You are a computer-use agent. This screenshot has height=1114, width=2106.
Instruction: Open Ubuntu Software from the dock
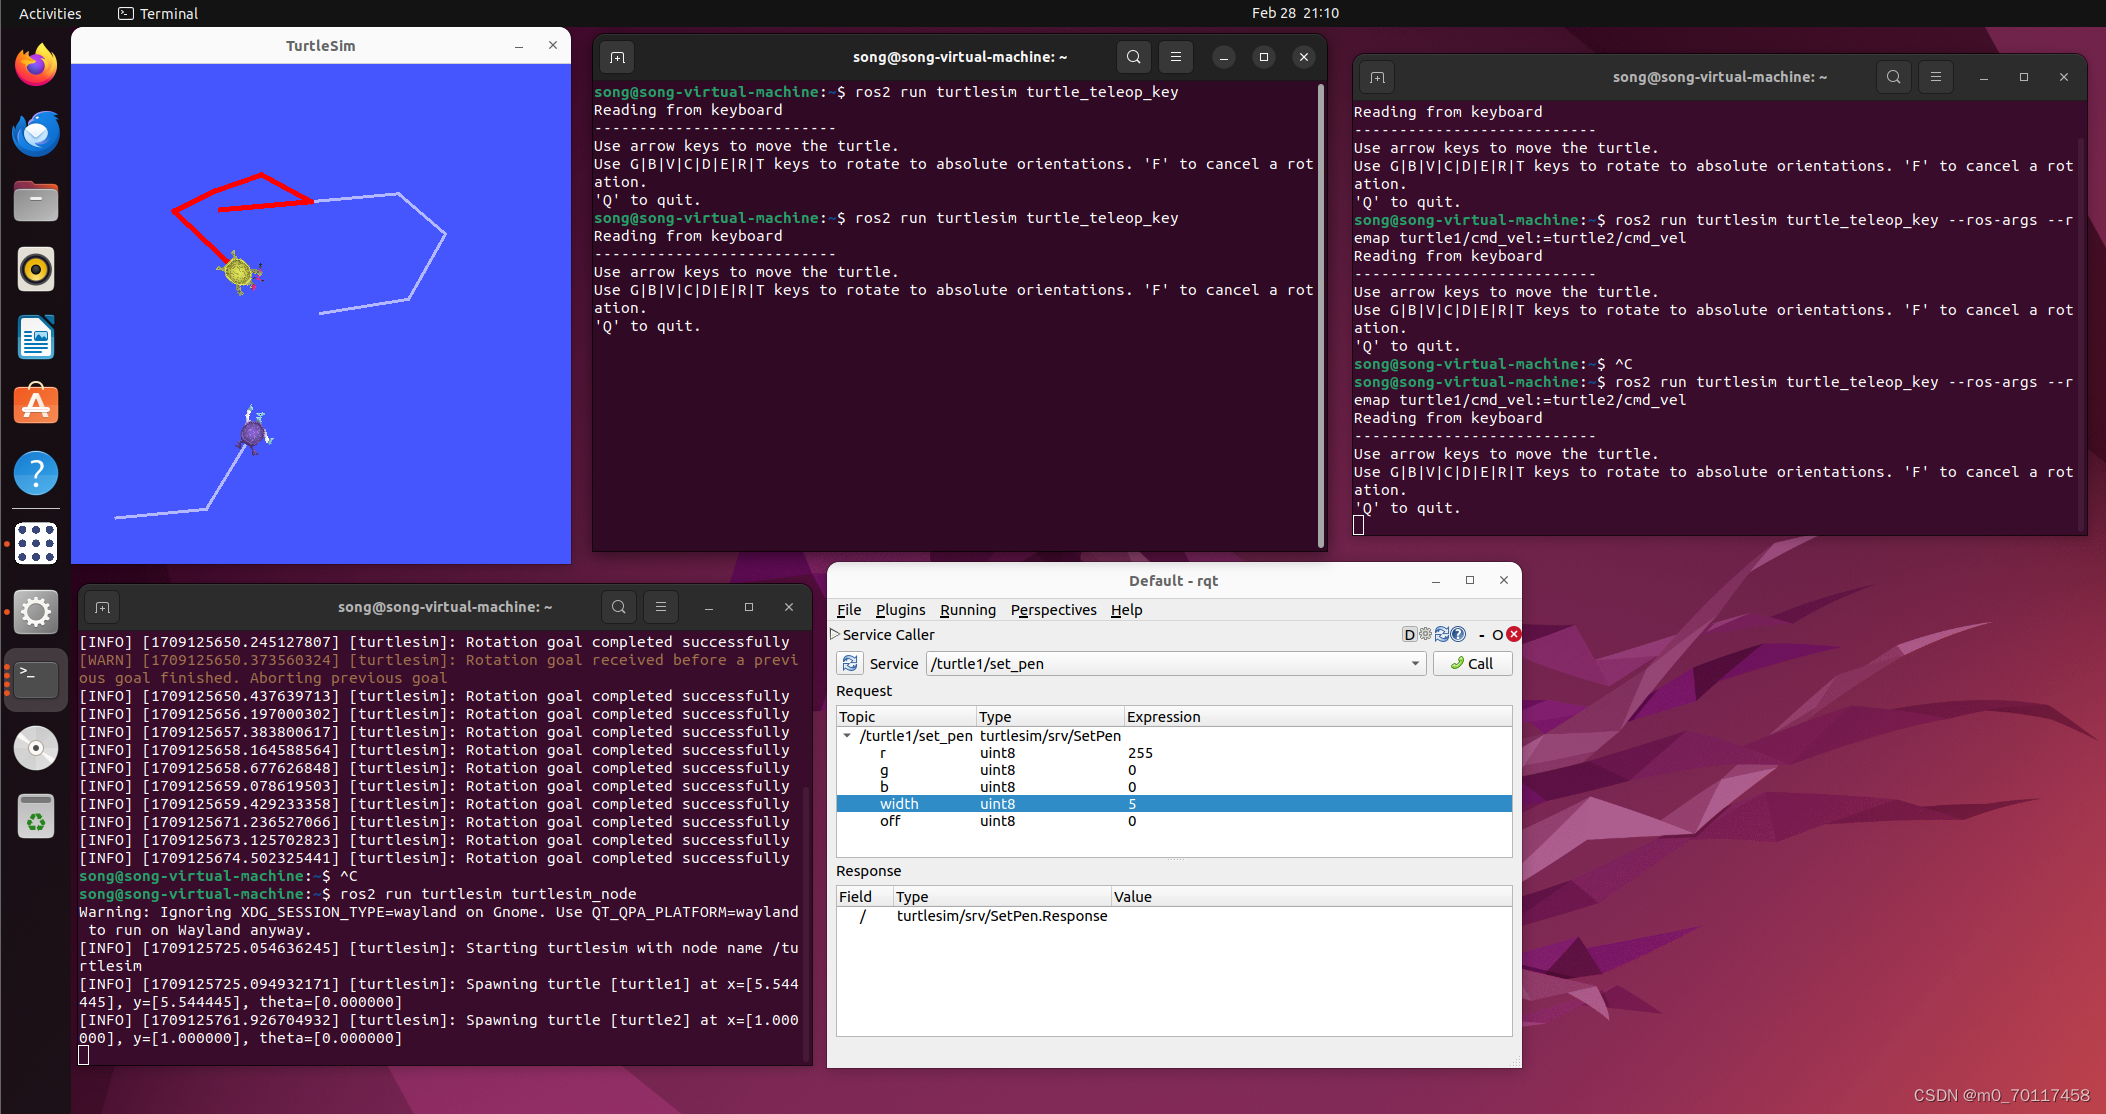(x=36, y=404)
